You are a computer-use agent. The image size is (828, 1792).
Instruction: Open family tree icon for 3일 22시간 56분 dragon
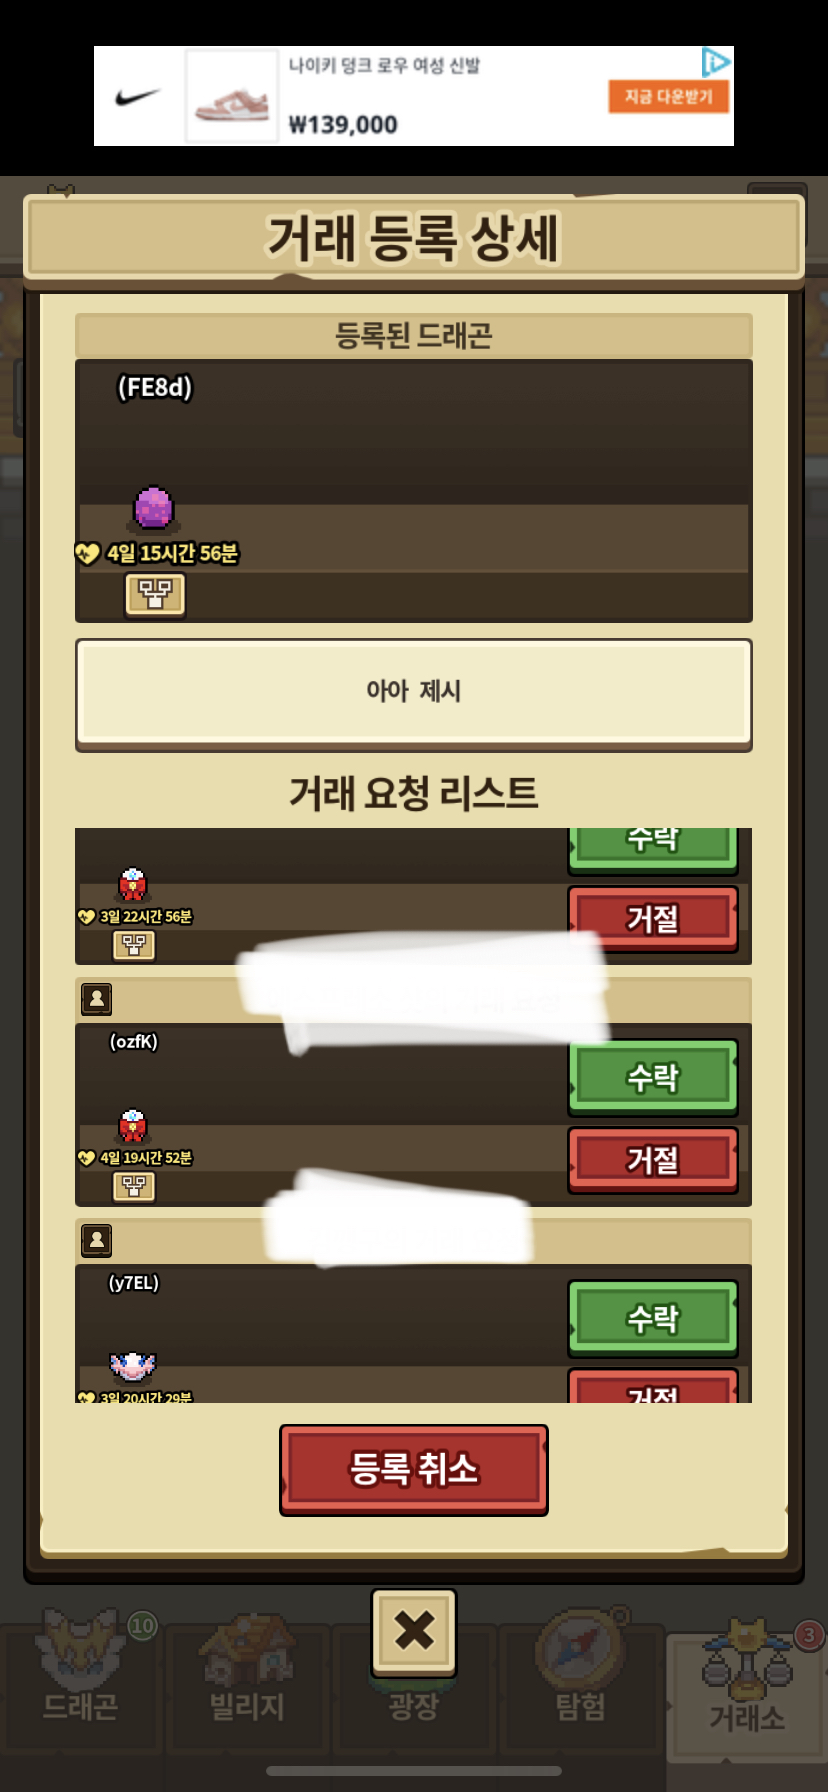(134, 944)
